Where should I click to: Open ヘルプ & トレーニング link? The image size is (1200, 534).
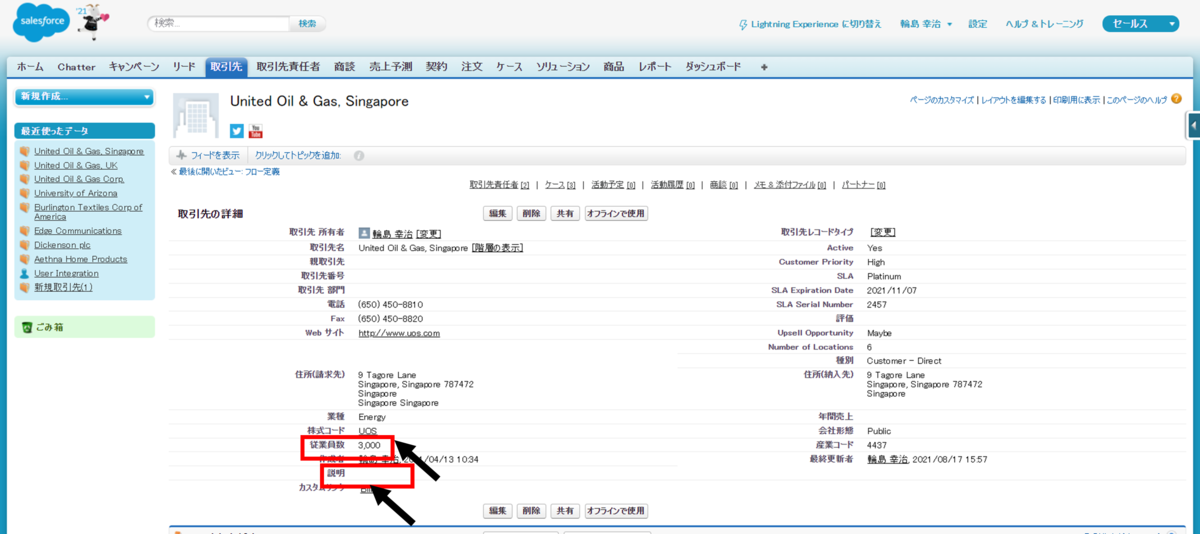(1045, 24)
